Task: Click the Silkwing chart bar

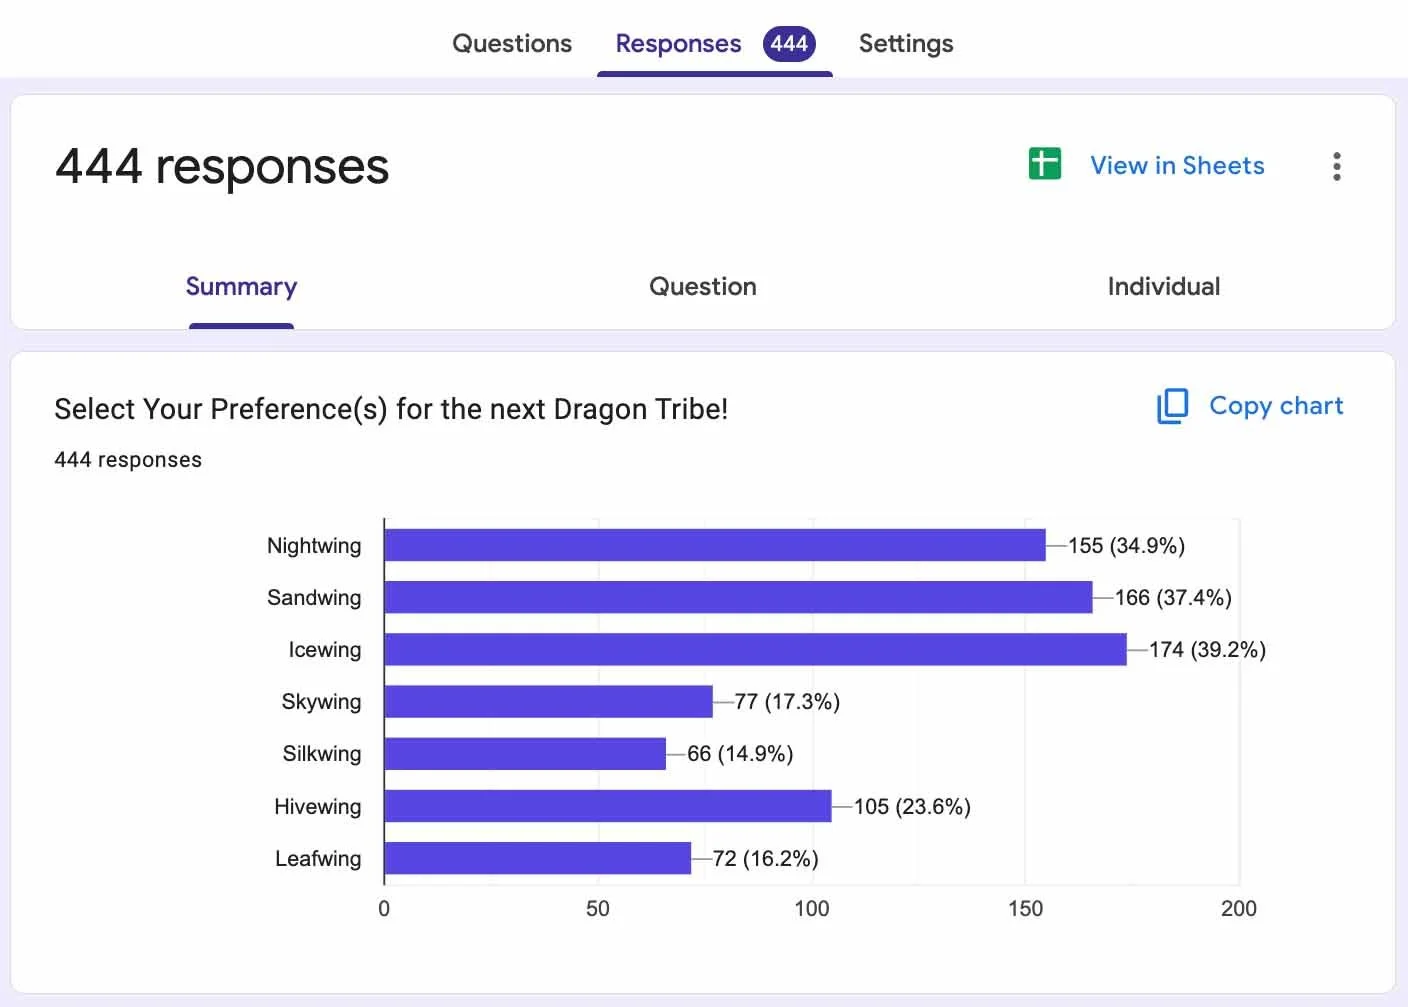Action: tap(525, 753)
